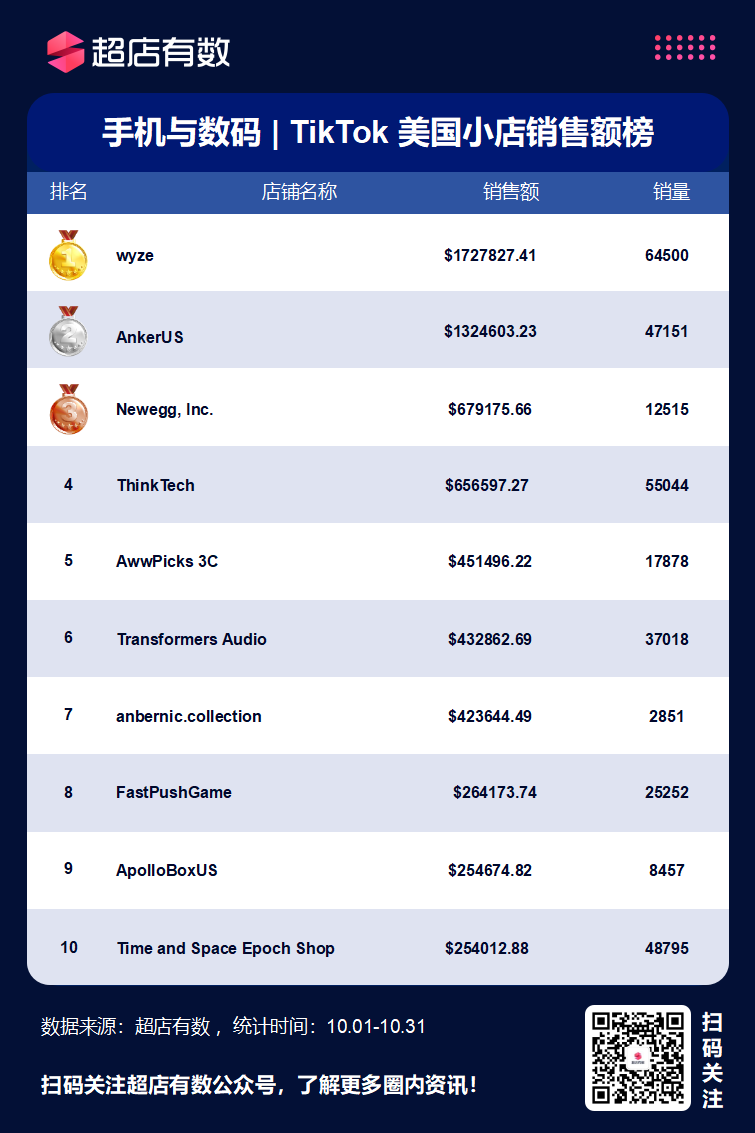Screen dimensions: 755x1133
Task: Click the pink dot grid decoration
Action: (685, 47)
